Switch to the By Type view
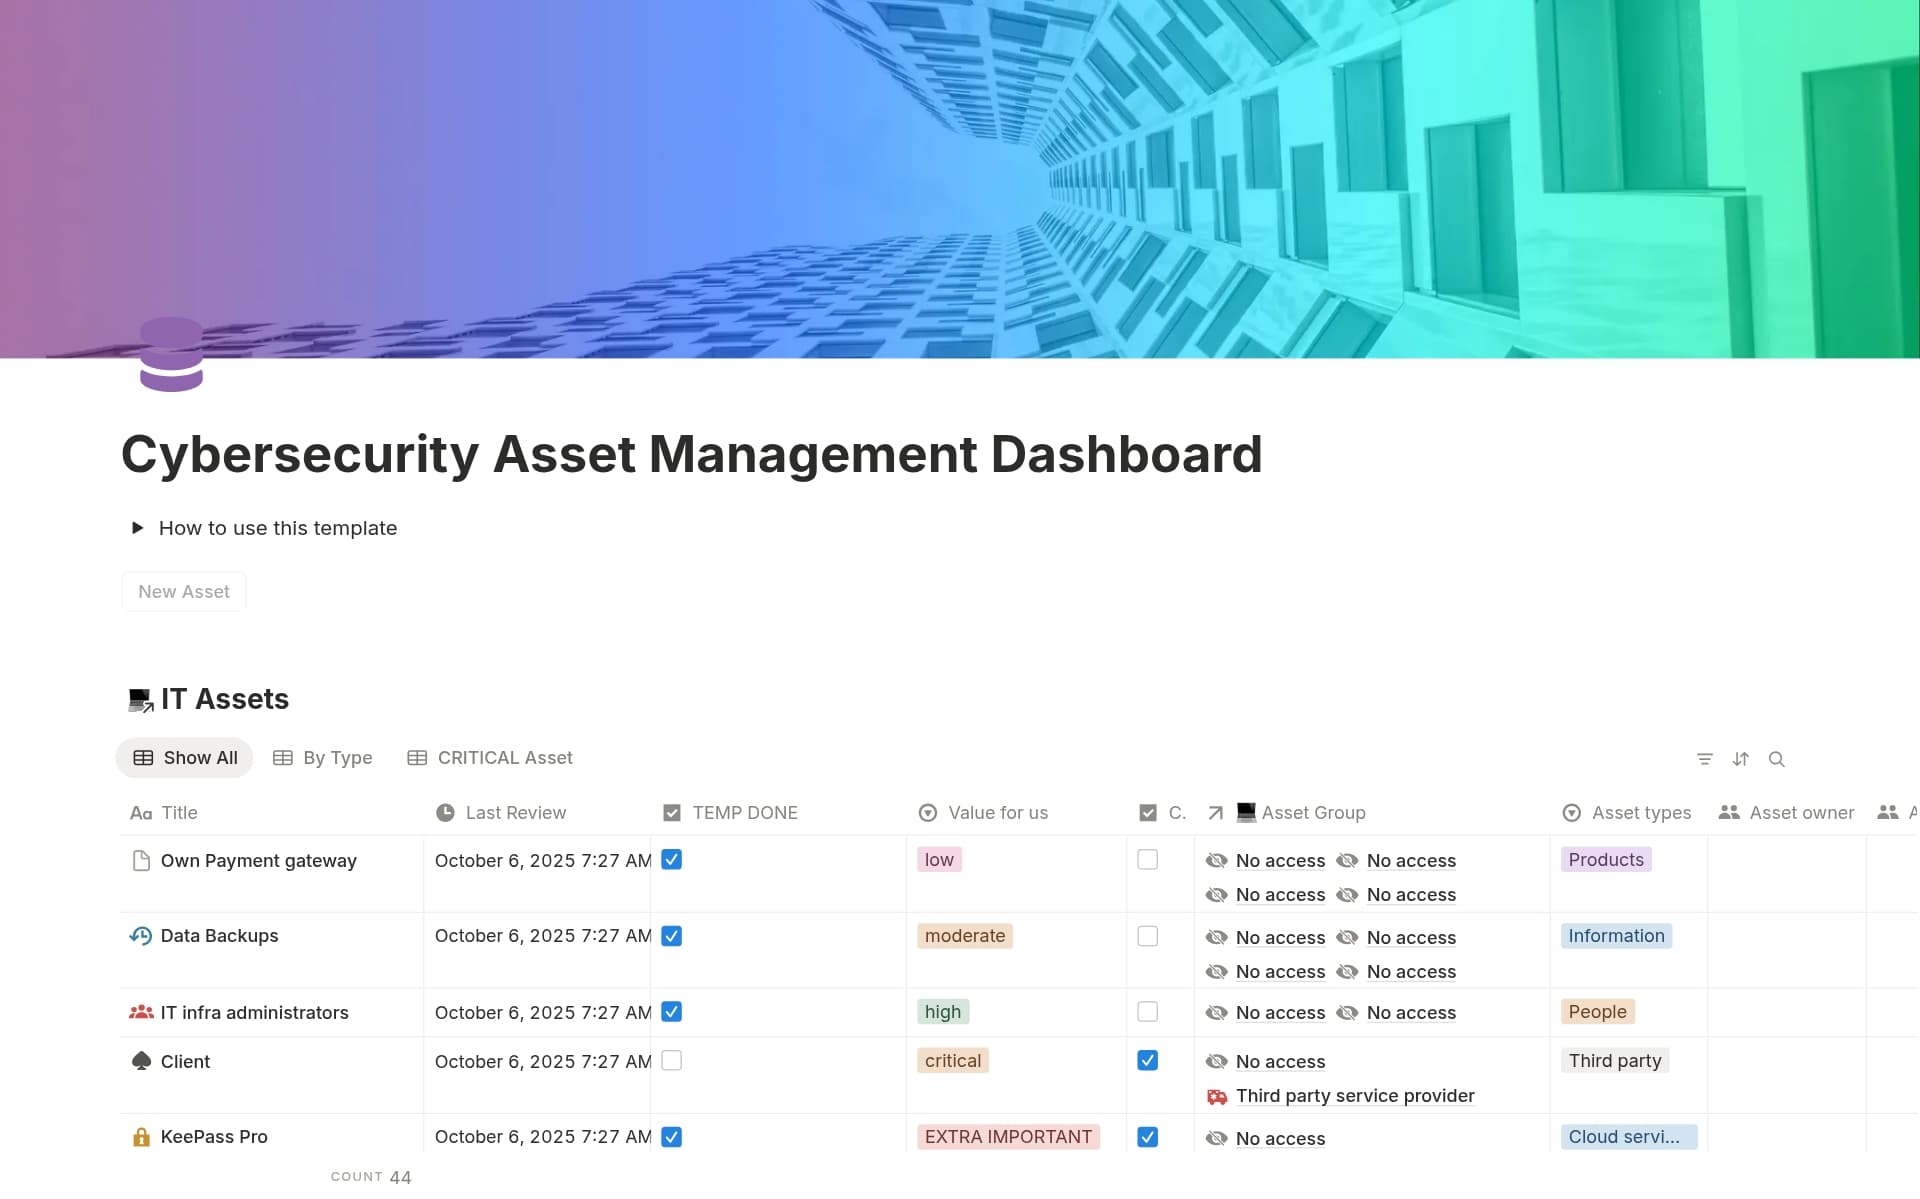 click(322, 758)
